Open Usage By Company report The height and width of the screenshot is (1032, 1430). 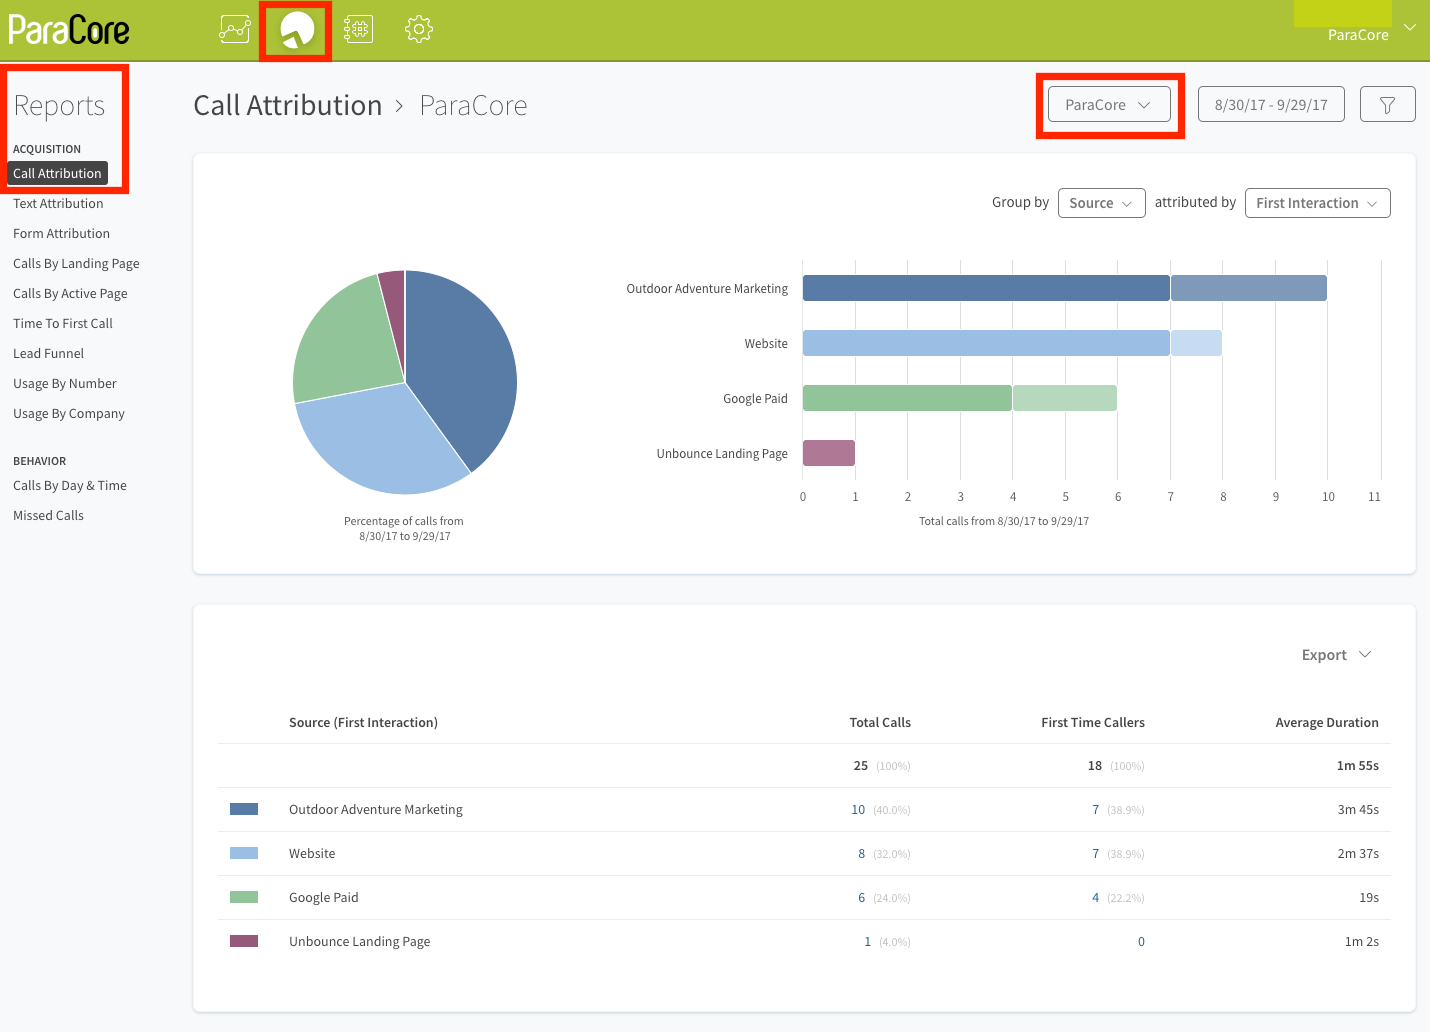pos(69,413)
